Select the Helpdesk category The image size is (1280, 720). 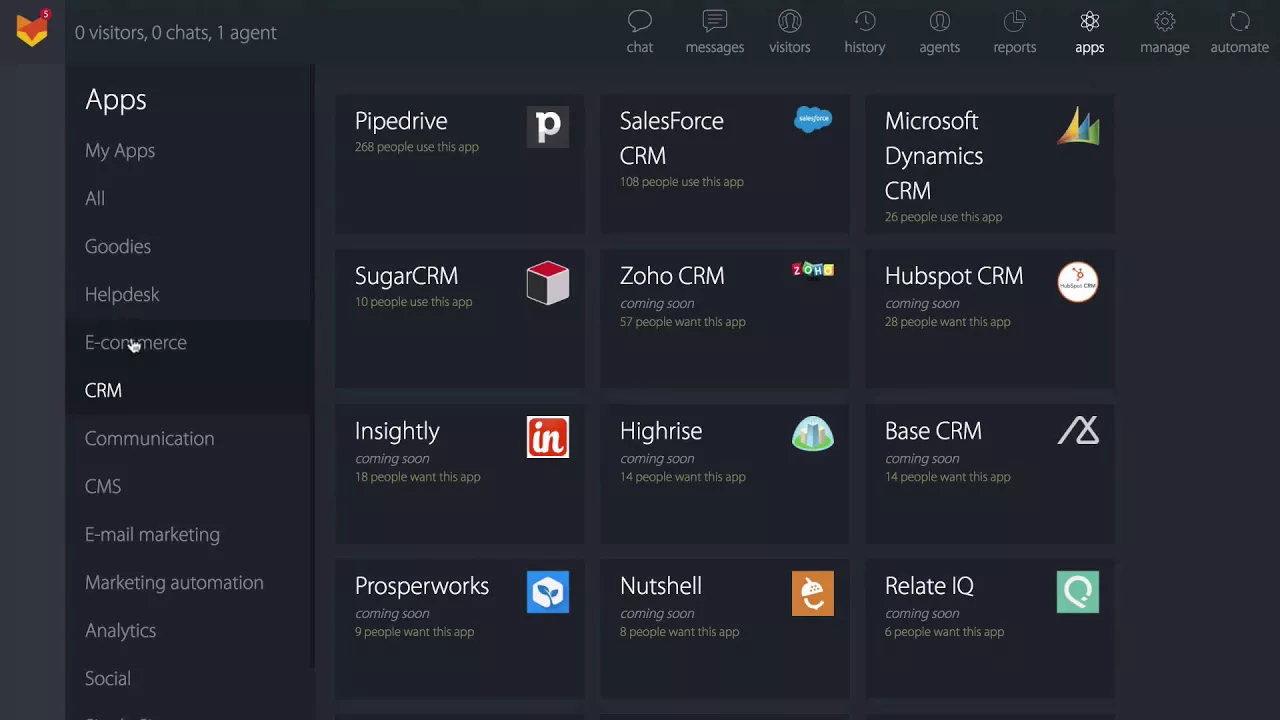tap(122, 294)
